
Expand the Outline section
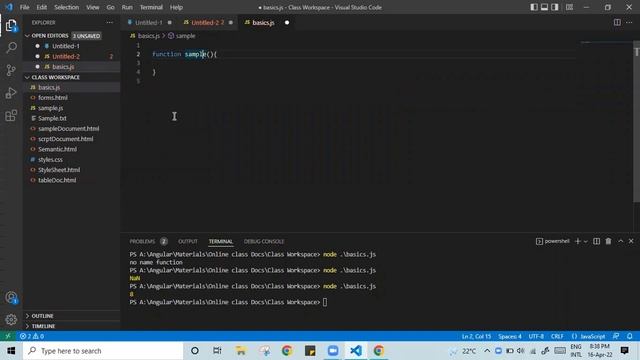pos(42,316)
